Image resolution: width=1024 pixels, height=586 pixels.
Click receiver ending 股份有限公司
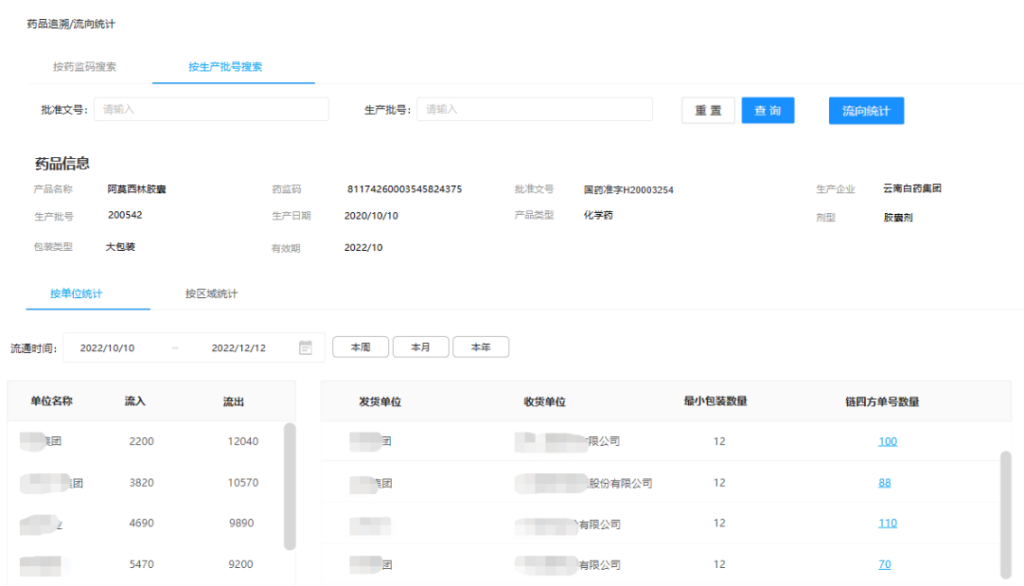[620, 483]
